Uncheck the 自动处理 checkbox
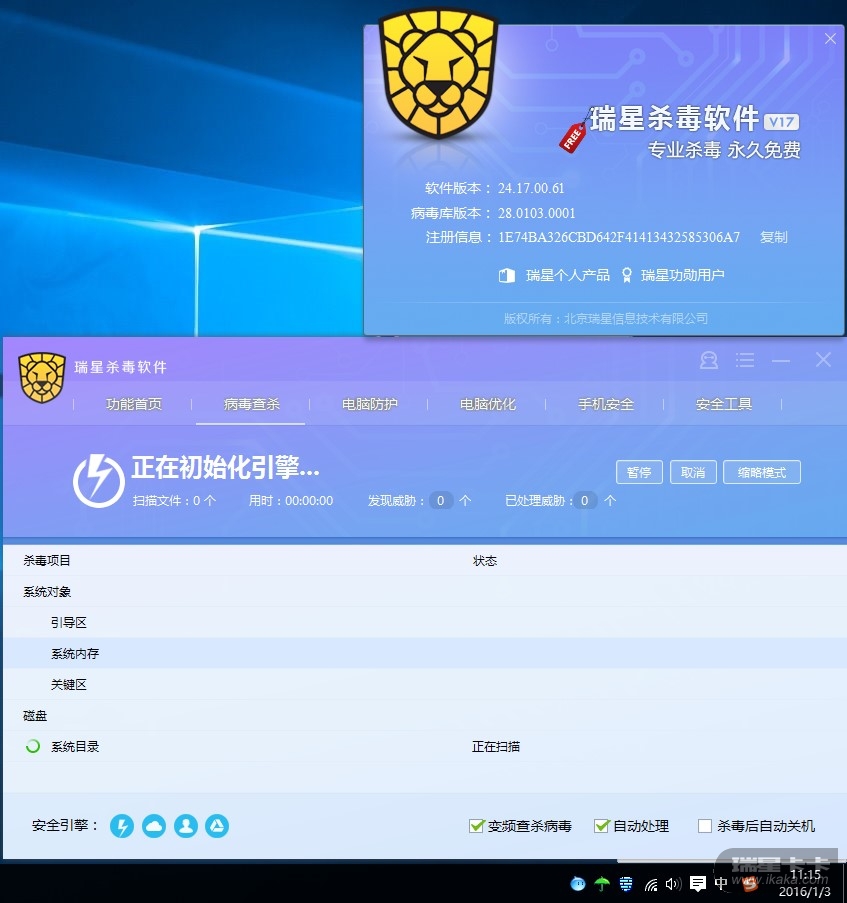This screenshot has height=903, width=847. [x=601, y=826]
